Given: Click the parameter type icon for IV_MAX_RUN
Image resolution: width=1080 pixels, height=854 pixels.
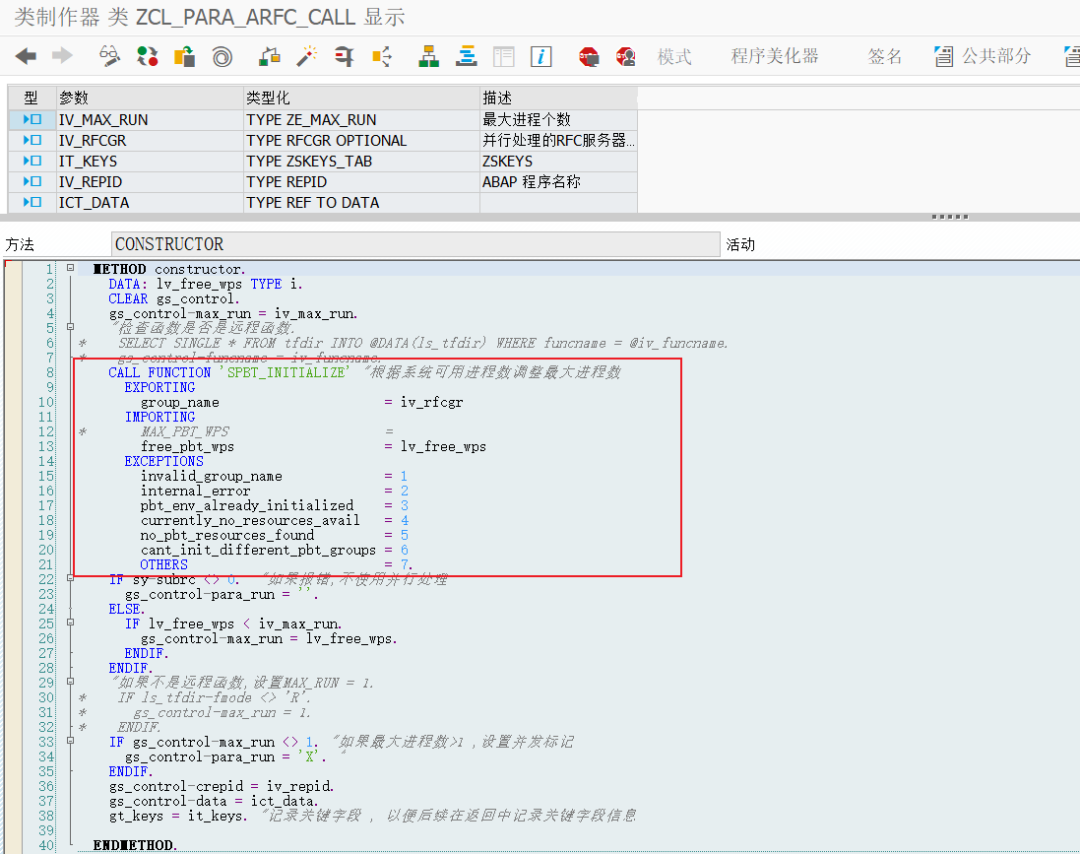Looking at the screenshot, I should coord(32,119).
